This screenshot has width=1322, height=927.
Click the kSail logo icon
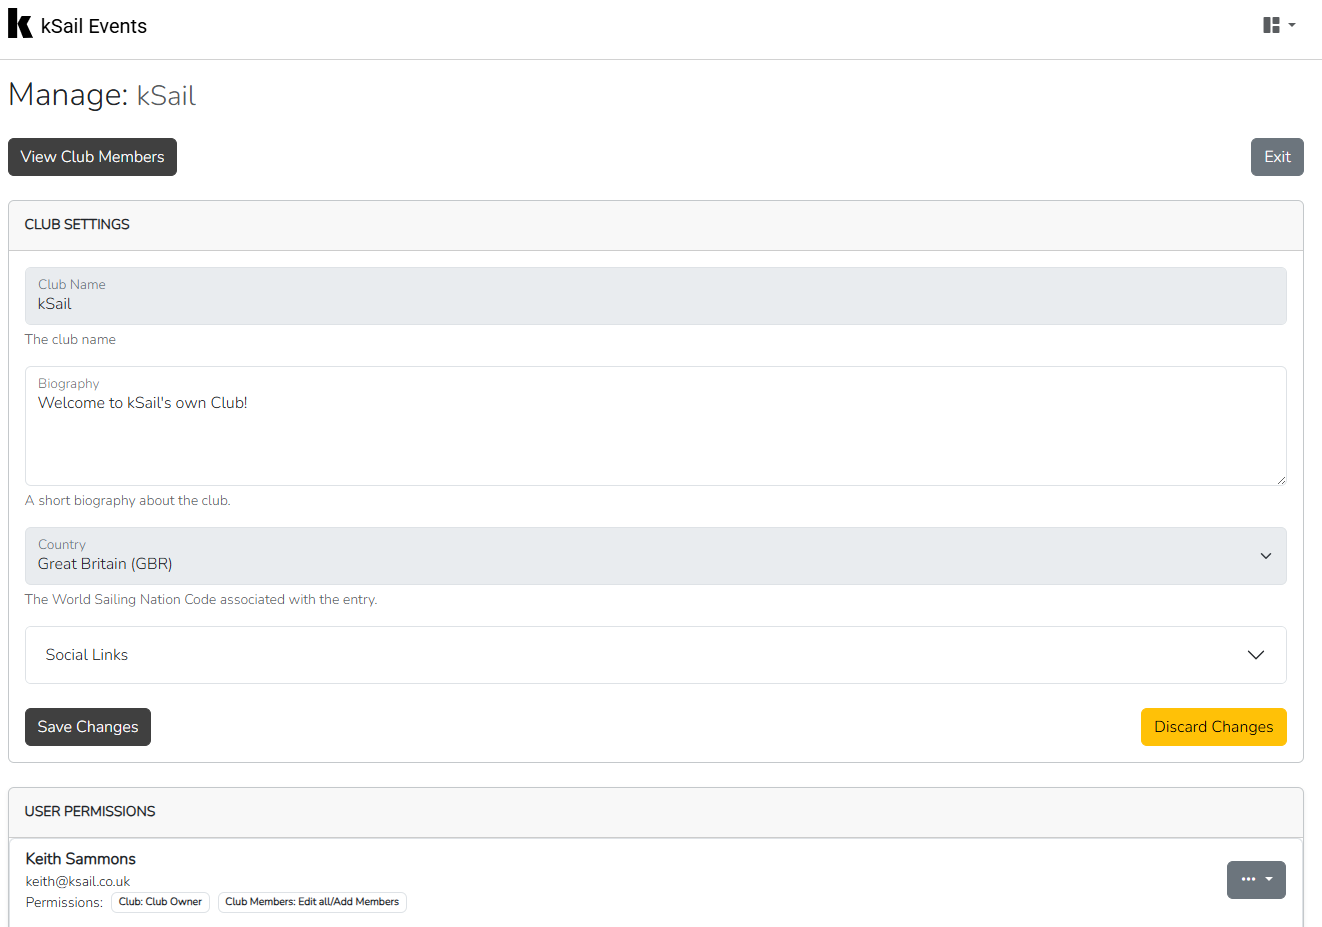[20, 24]
